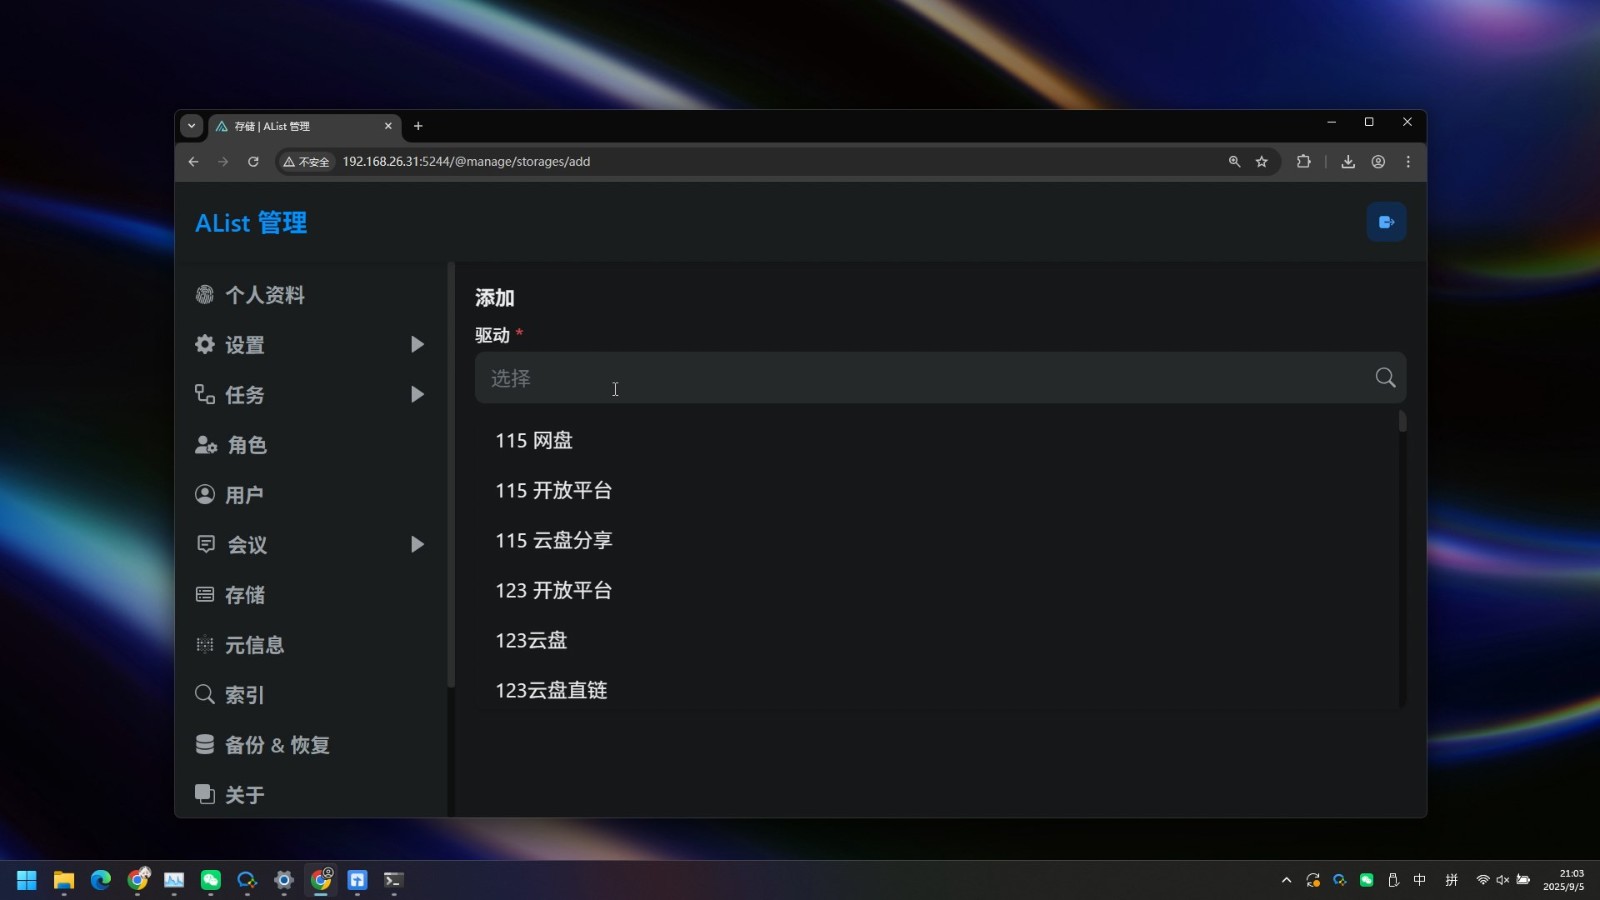Click the search magnifier in driver field

coord(1385,378)
